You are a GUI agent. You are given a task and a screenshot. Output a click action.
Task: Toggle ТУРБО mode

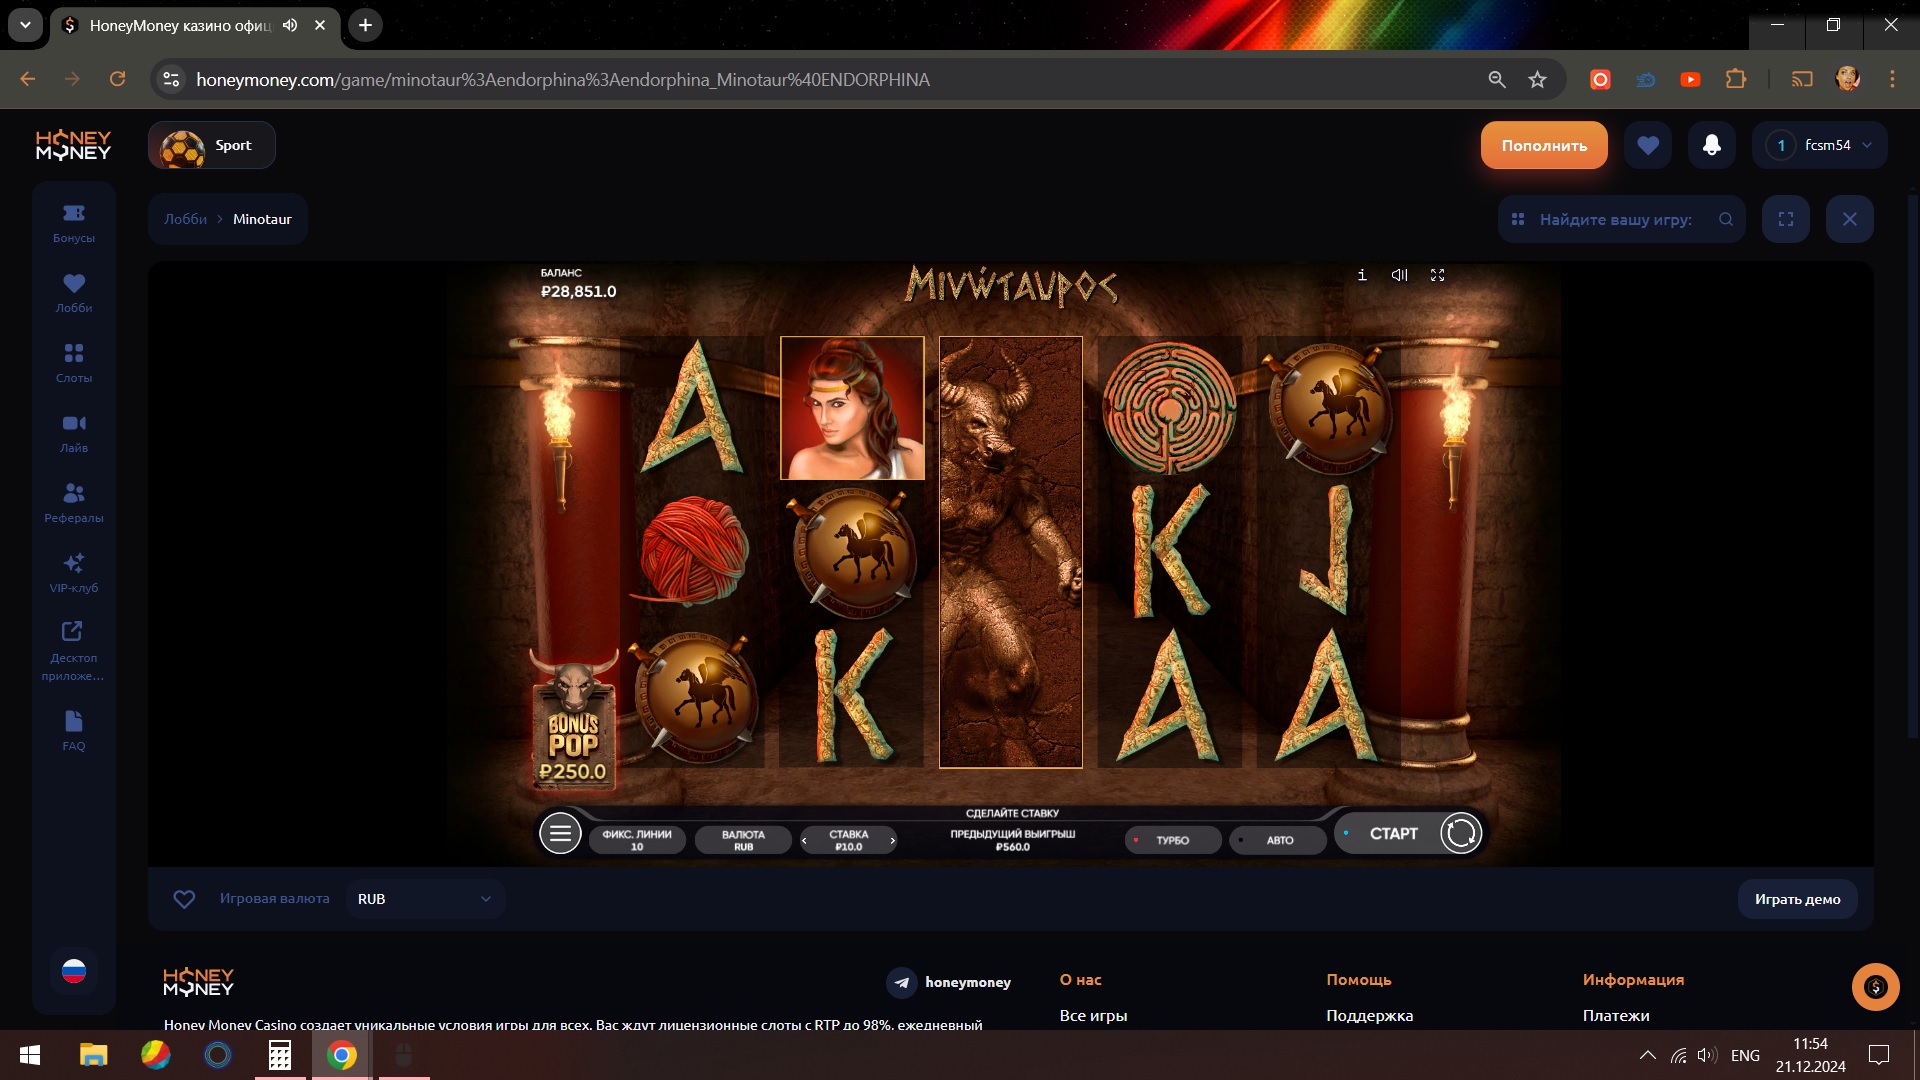[1172, 840]
